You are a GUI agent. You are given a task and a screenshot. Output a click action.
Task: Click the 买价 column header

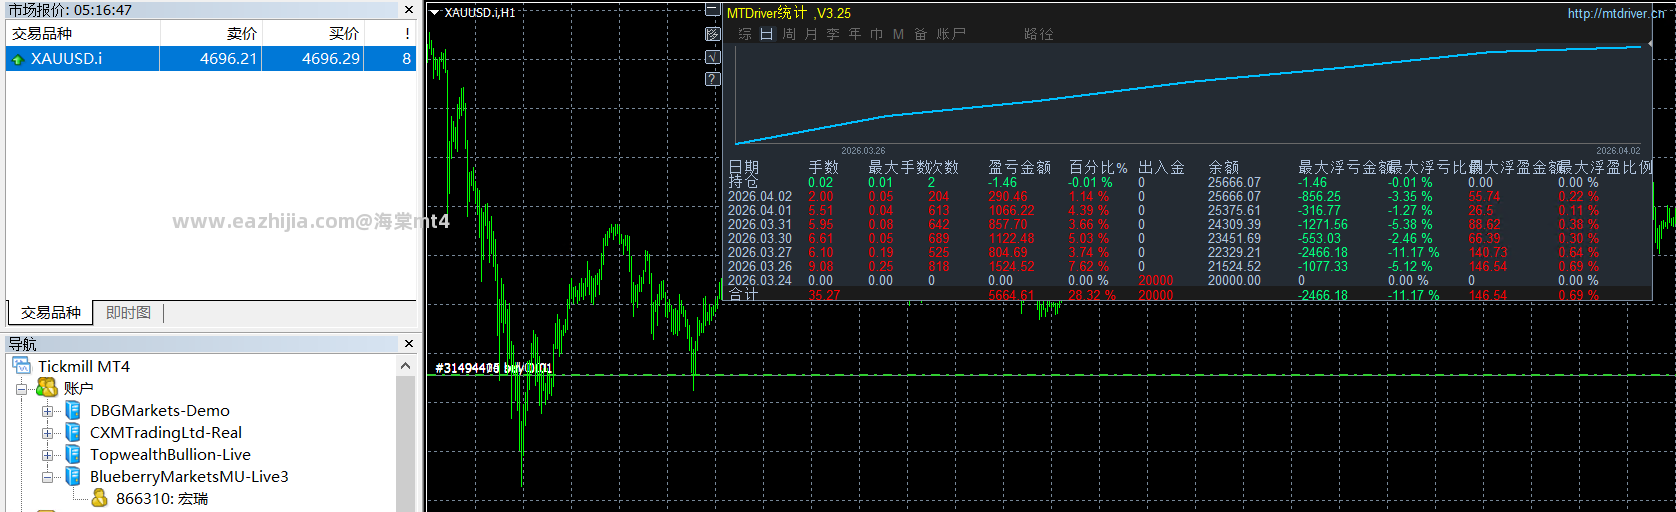313,33
